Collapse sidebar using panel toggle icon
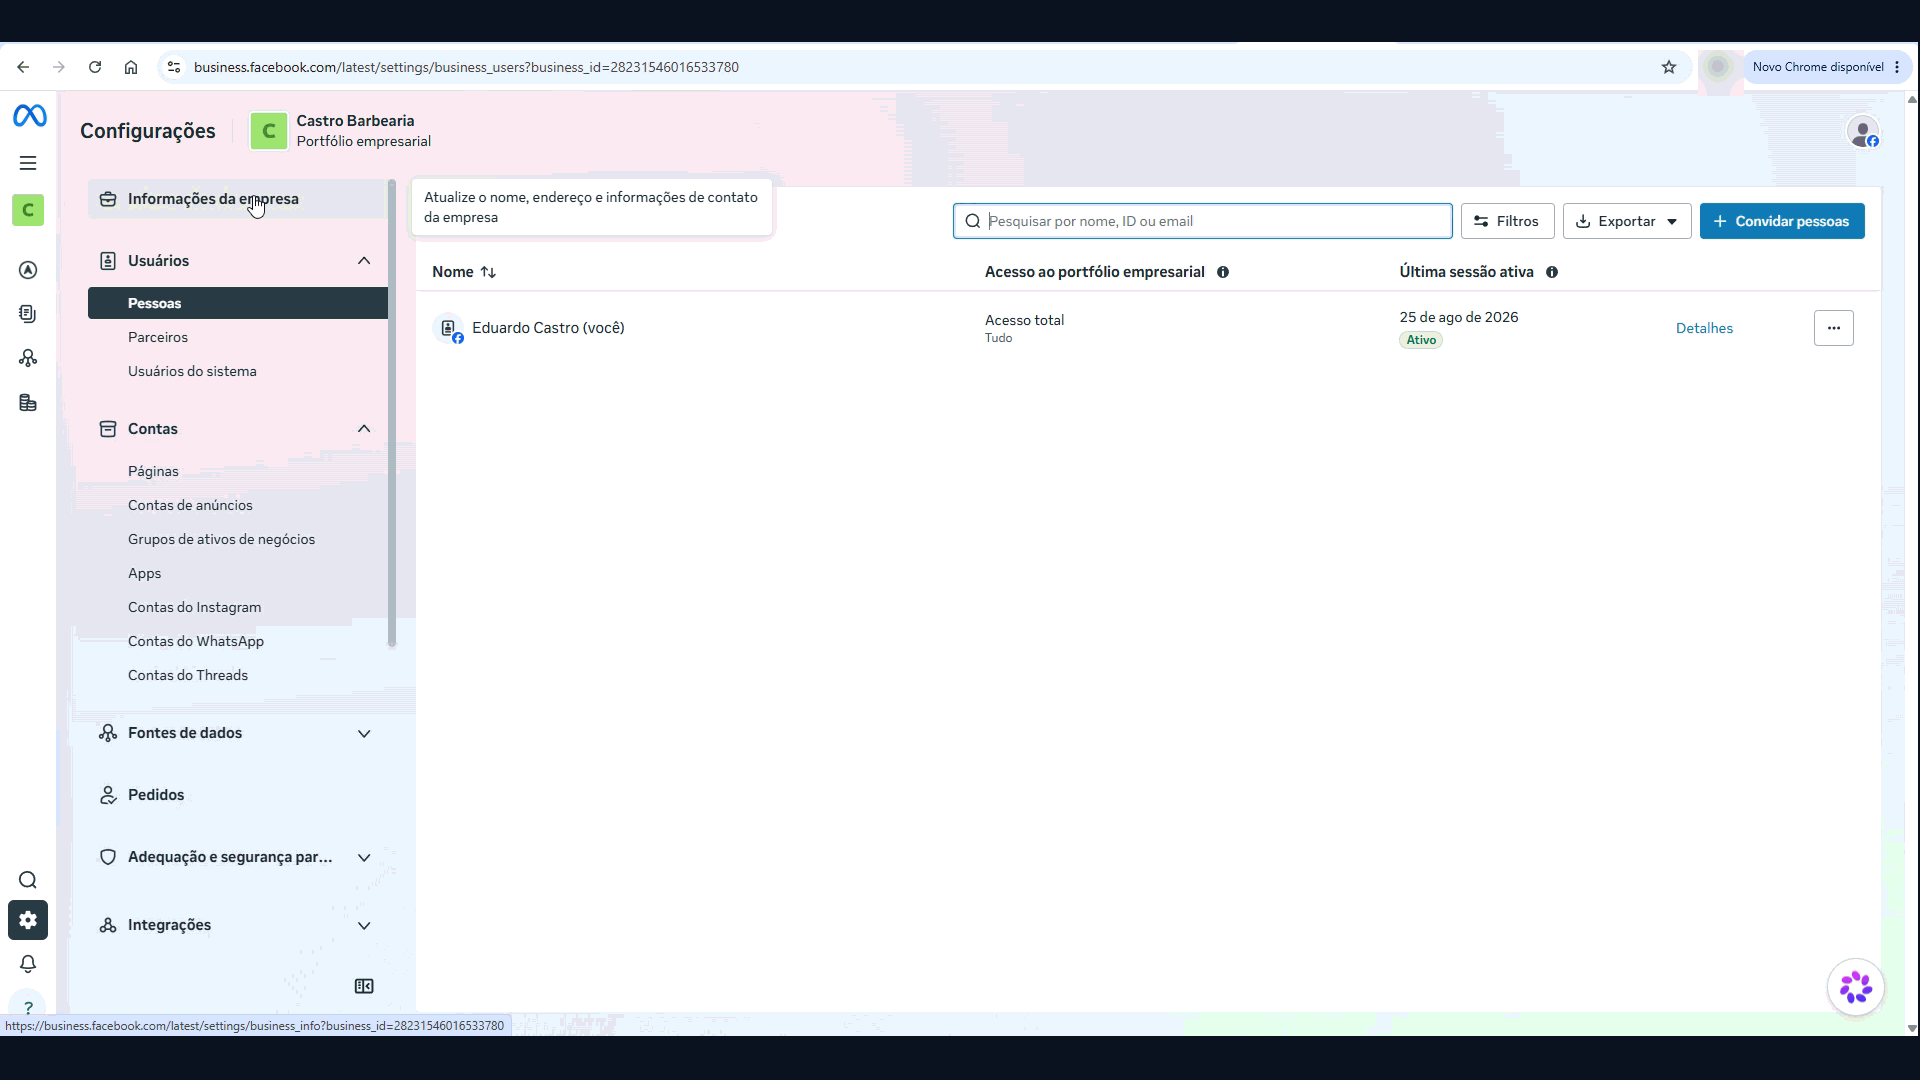The width and height of the screenshot is (1920, 1080). 364,986
